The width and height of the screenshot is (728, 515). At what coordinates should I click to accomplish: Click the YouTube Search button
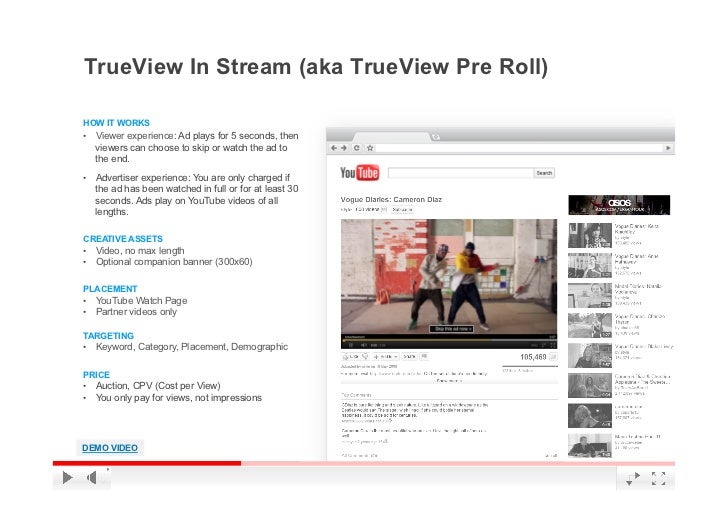[x=544, y=173]
